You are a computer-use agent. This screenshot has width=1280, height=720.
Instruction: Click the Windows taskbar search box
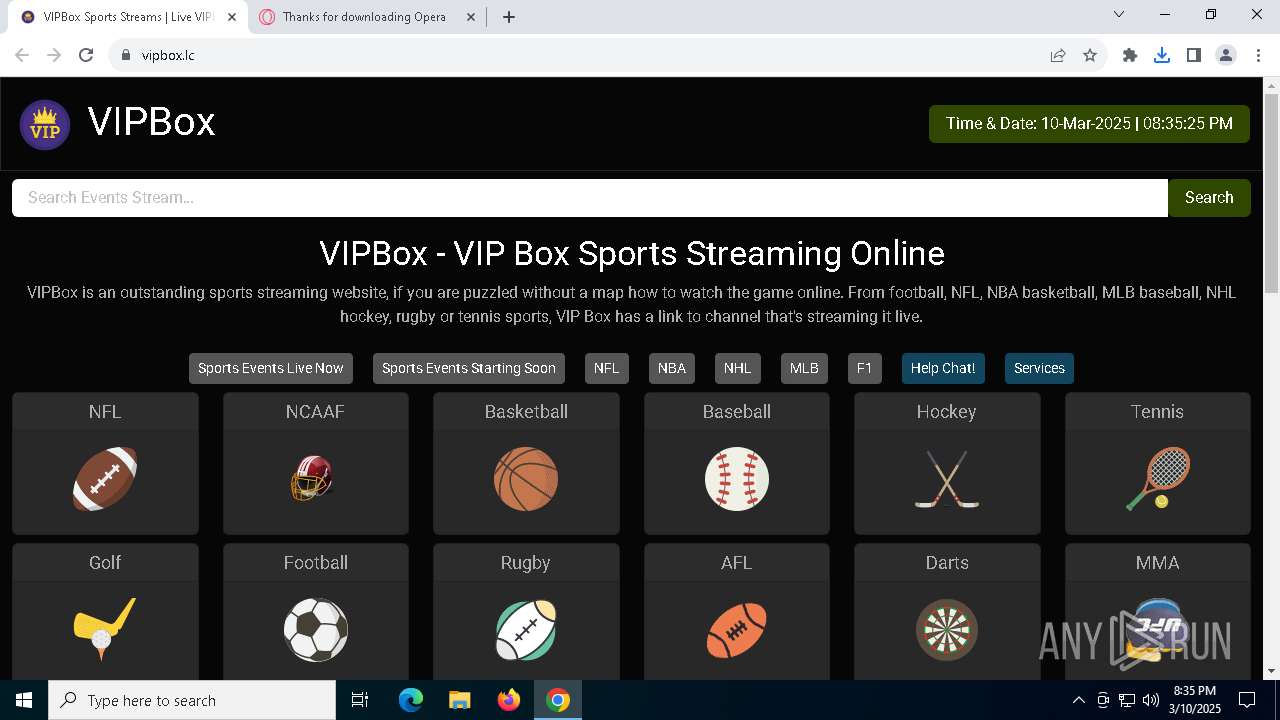pyautogui.click(x=192, y=700)
